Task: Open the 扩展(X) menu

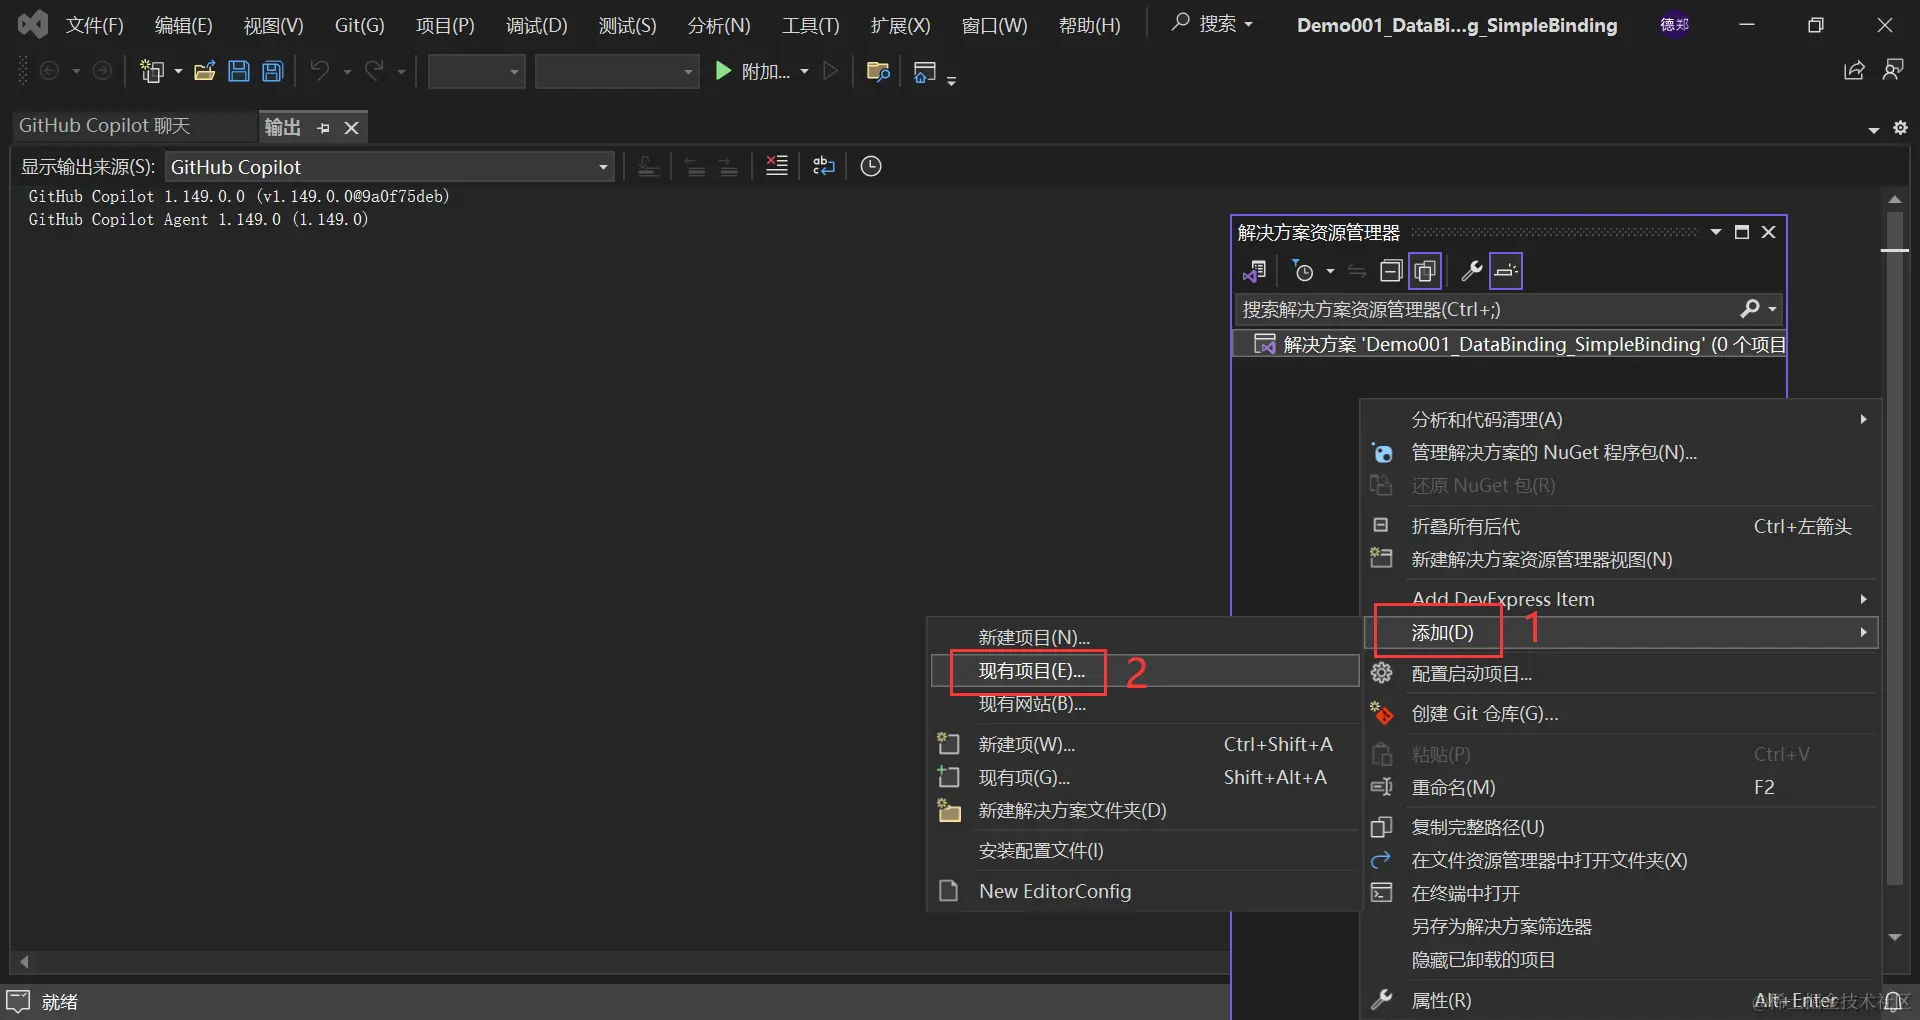Action: 900,25
